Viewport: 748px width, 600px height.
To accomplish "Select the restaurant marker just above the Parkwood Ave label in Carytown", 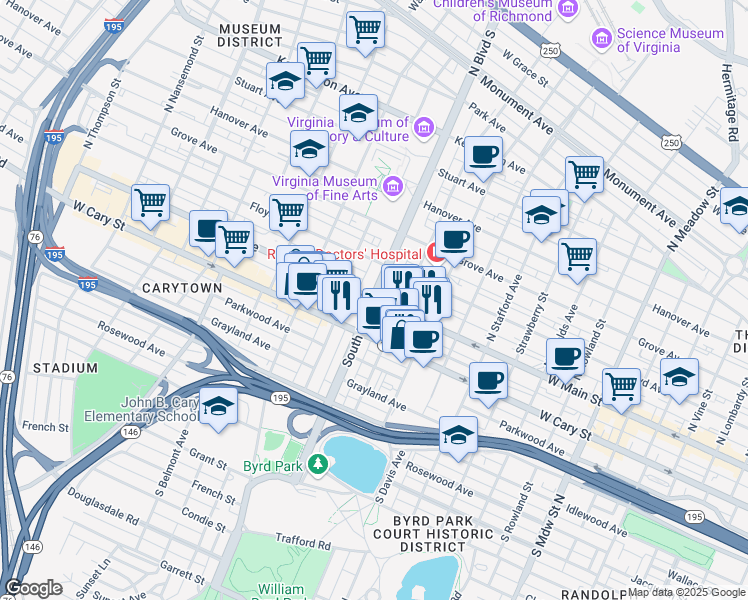I will [341, 296].
